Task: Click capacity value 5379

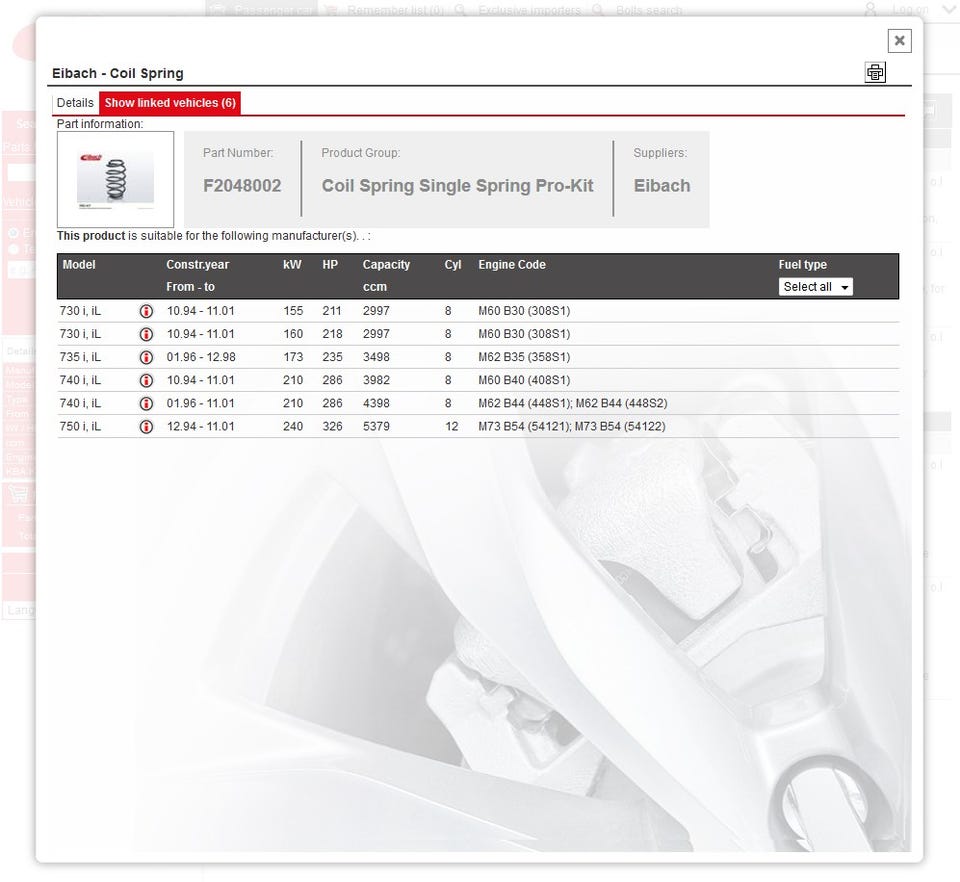Action: pyautogui.click(x=376, y=426)
